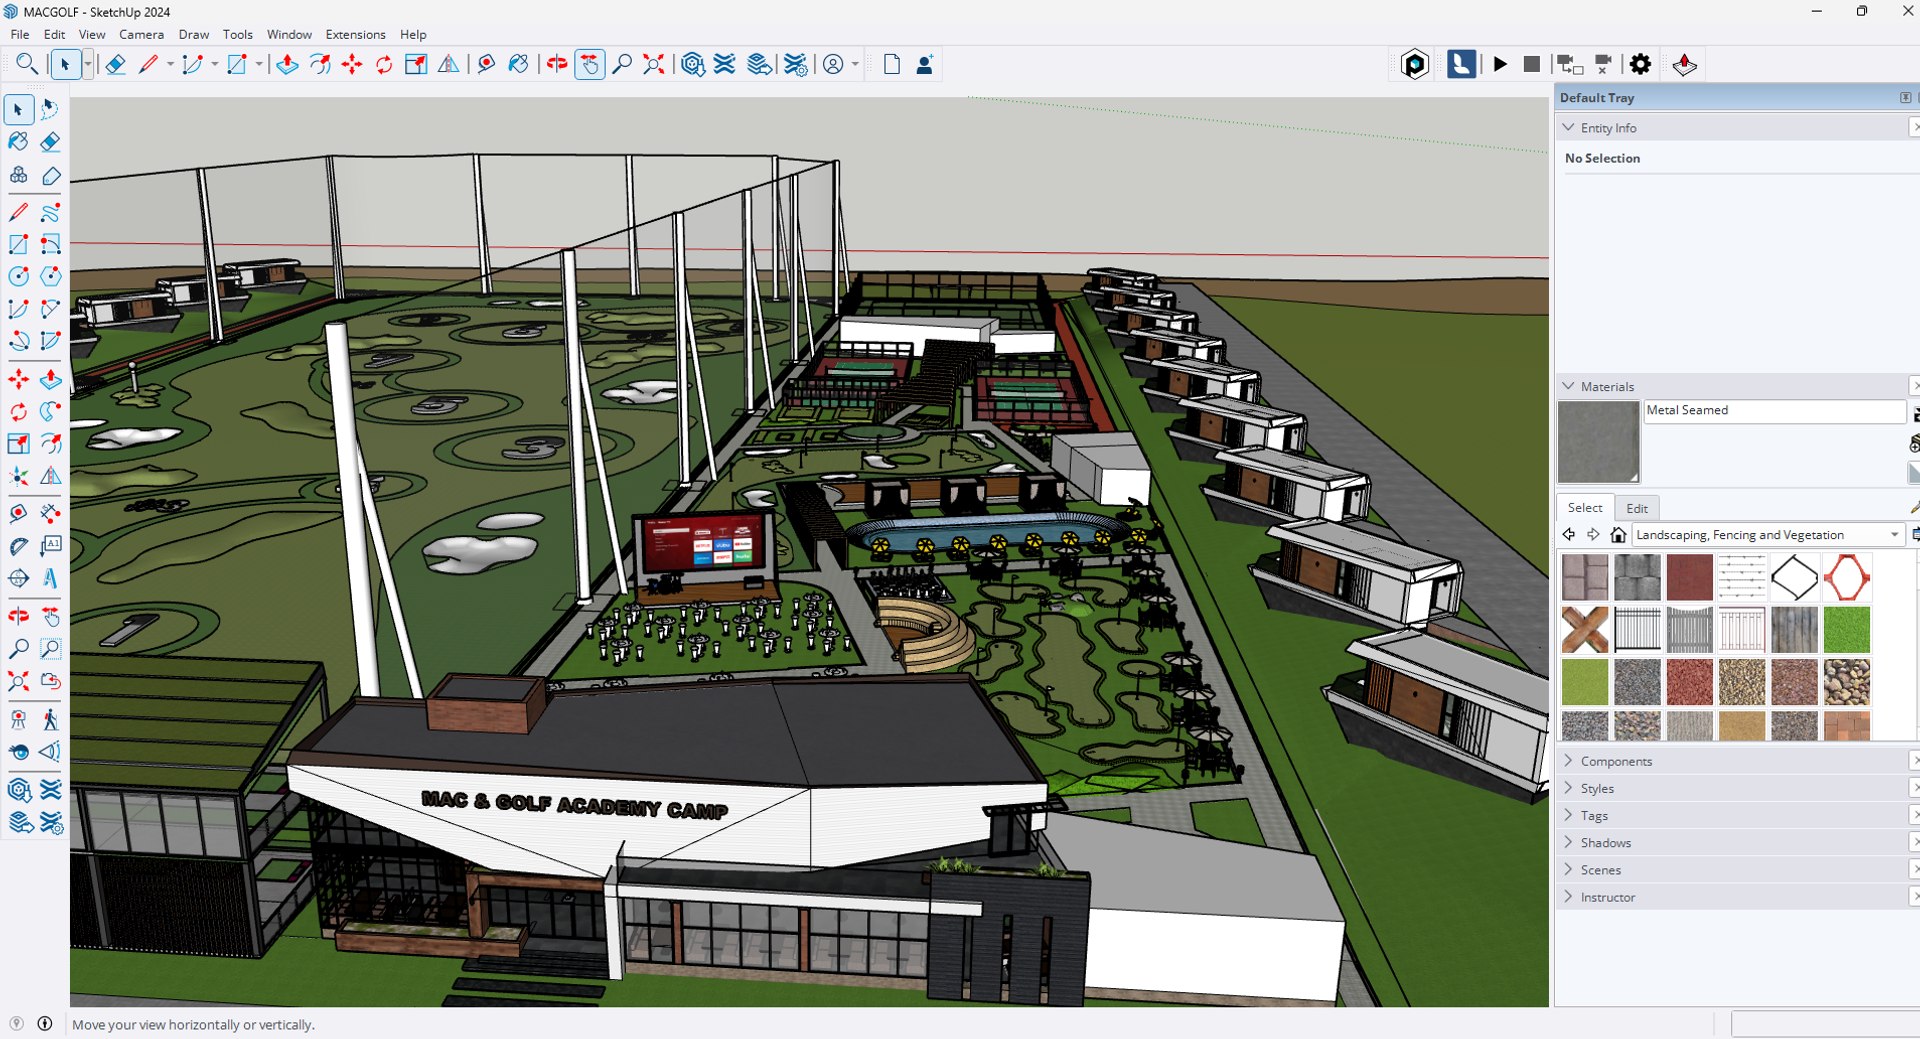The image size is (1920, 1039).
Task: Open the account profile dropdown arrow
Action: pos(855,64)
